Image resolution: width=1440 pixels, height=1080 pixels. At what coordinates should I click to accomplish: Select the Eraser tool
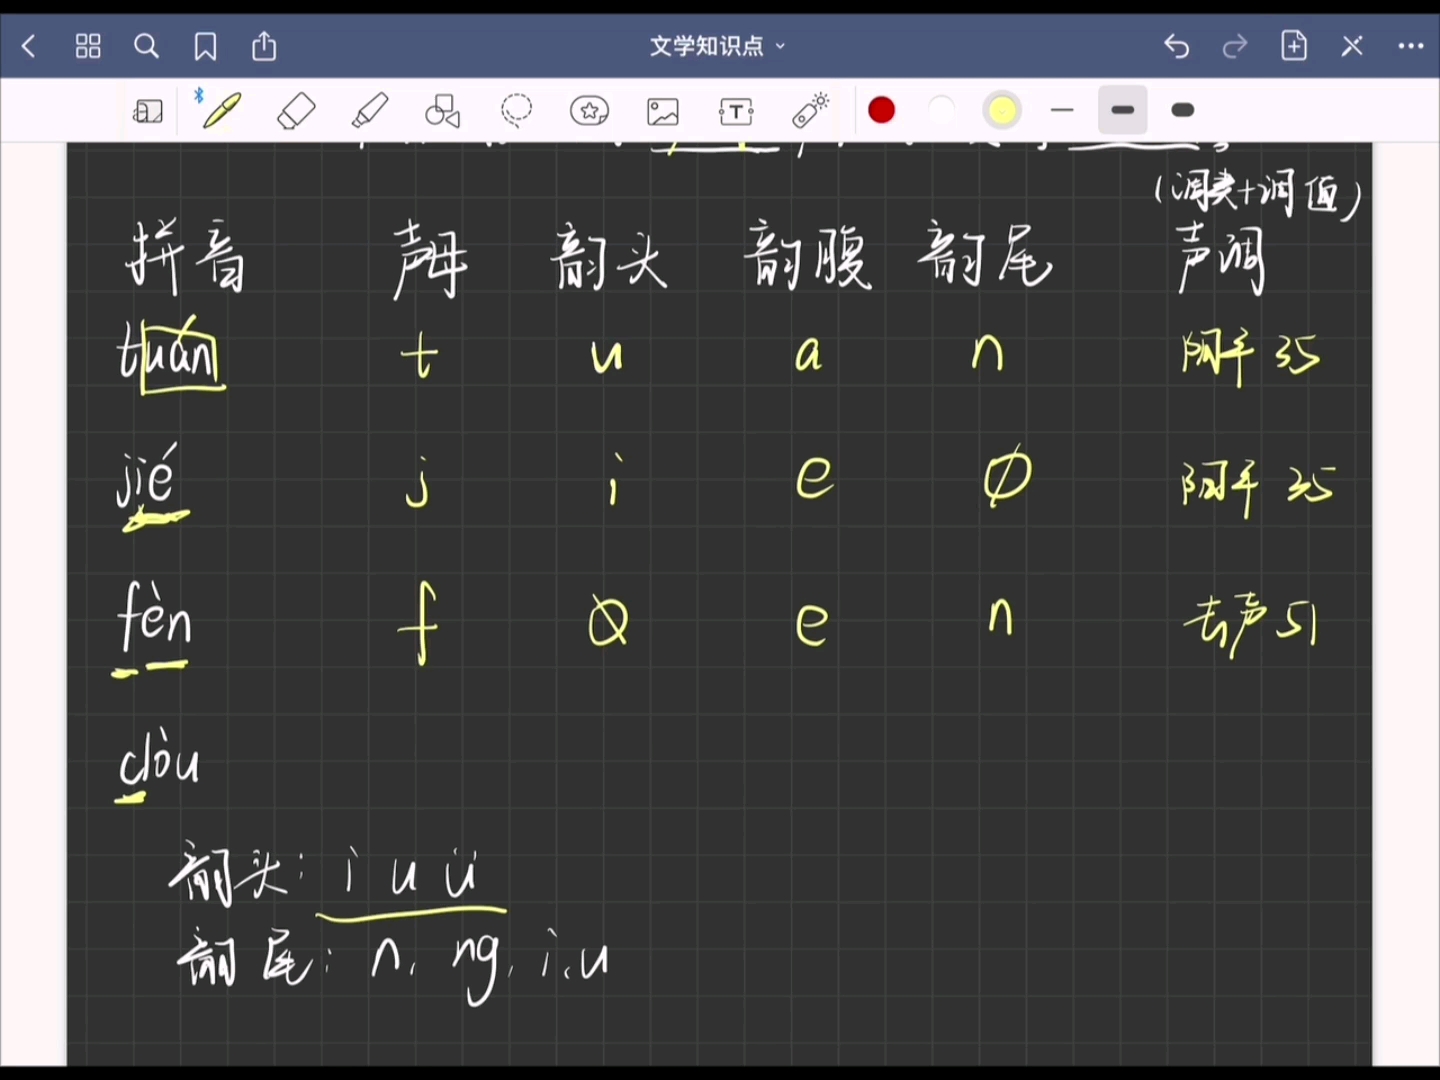point(296,110)
